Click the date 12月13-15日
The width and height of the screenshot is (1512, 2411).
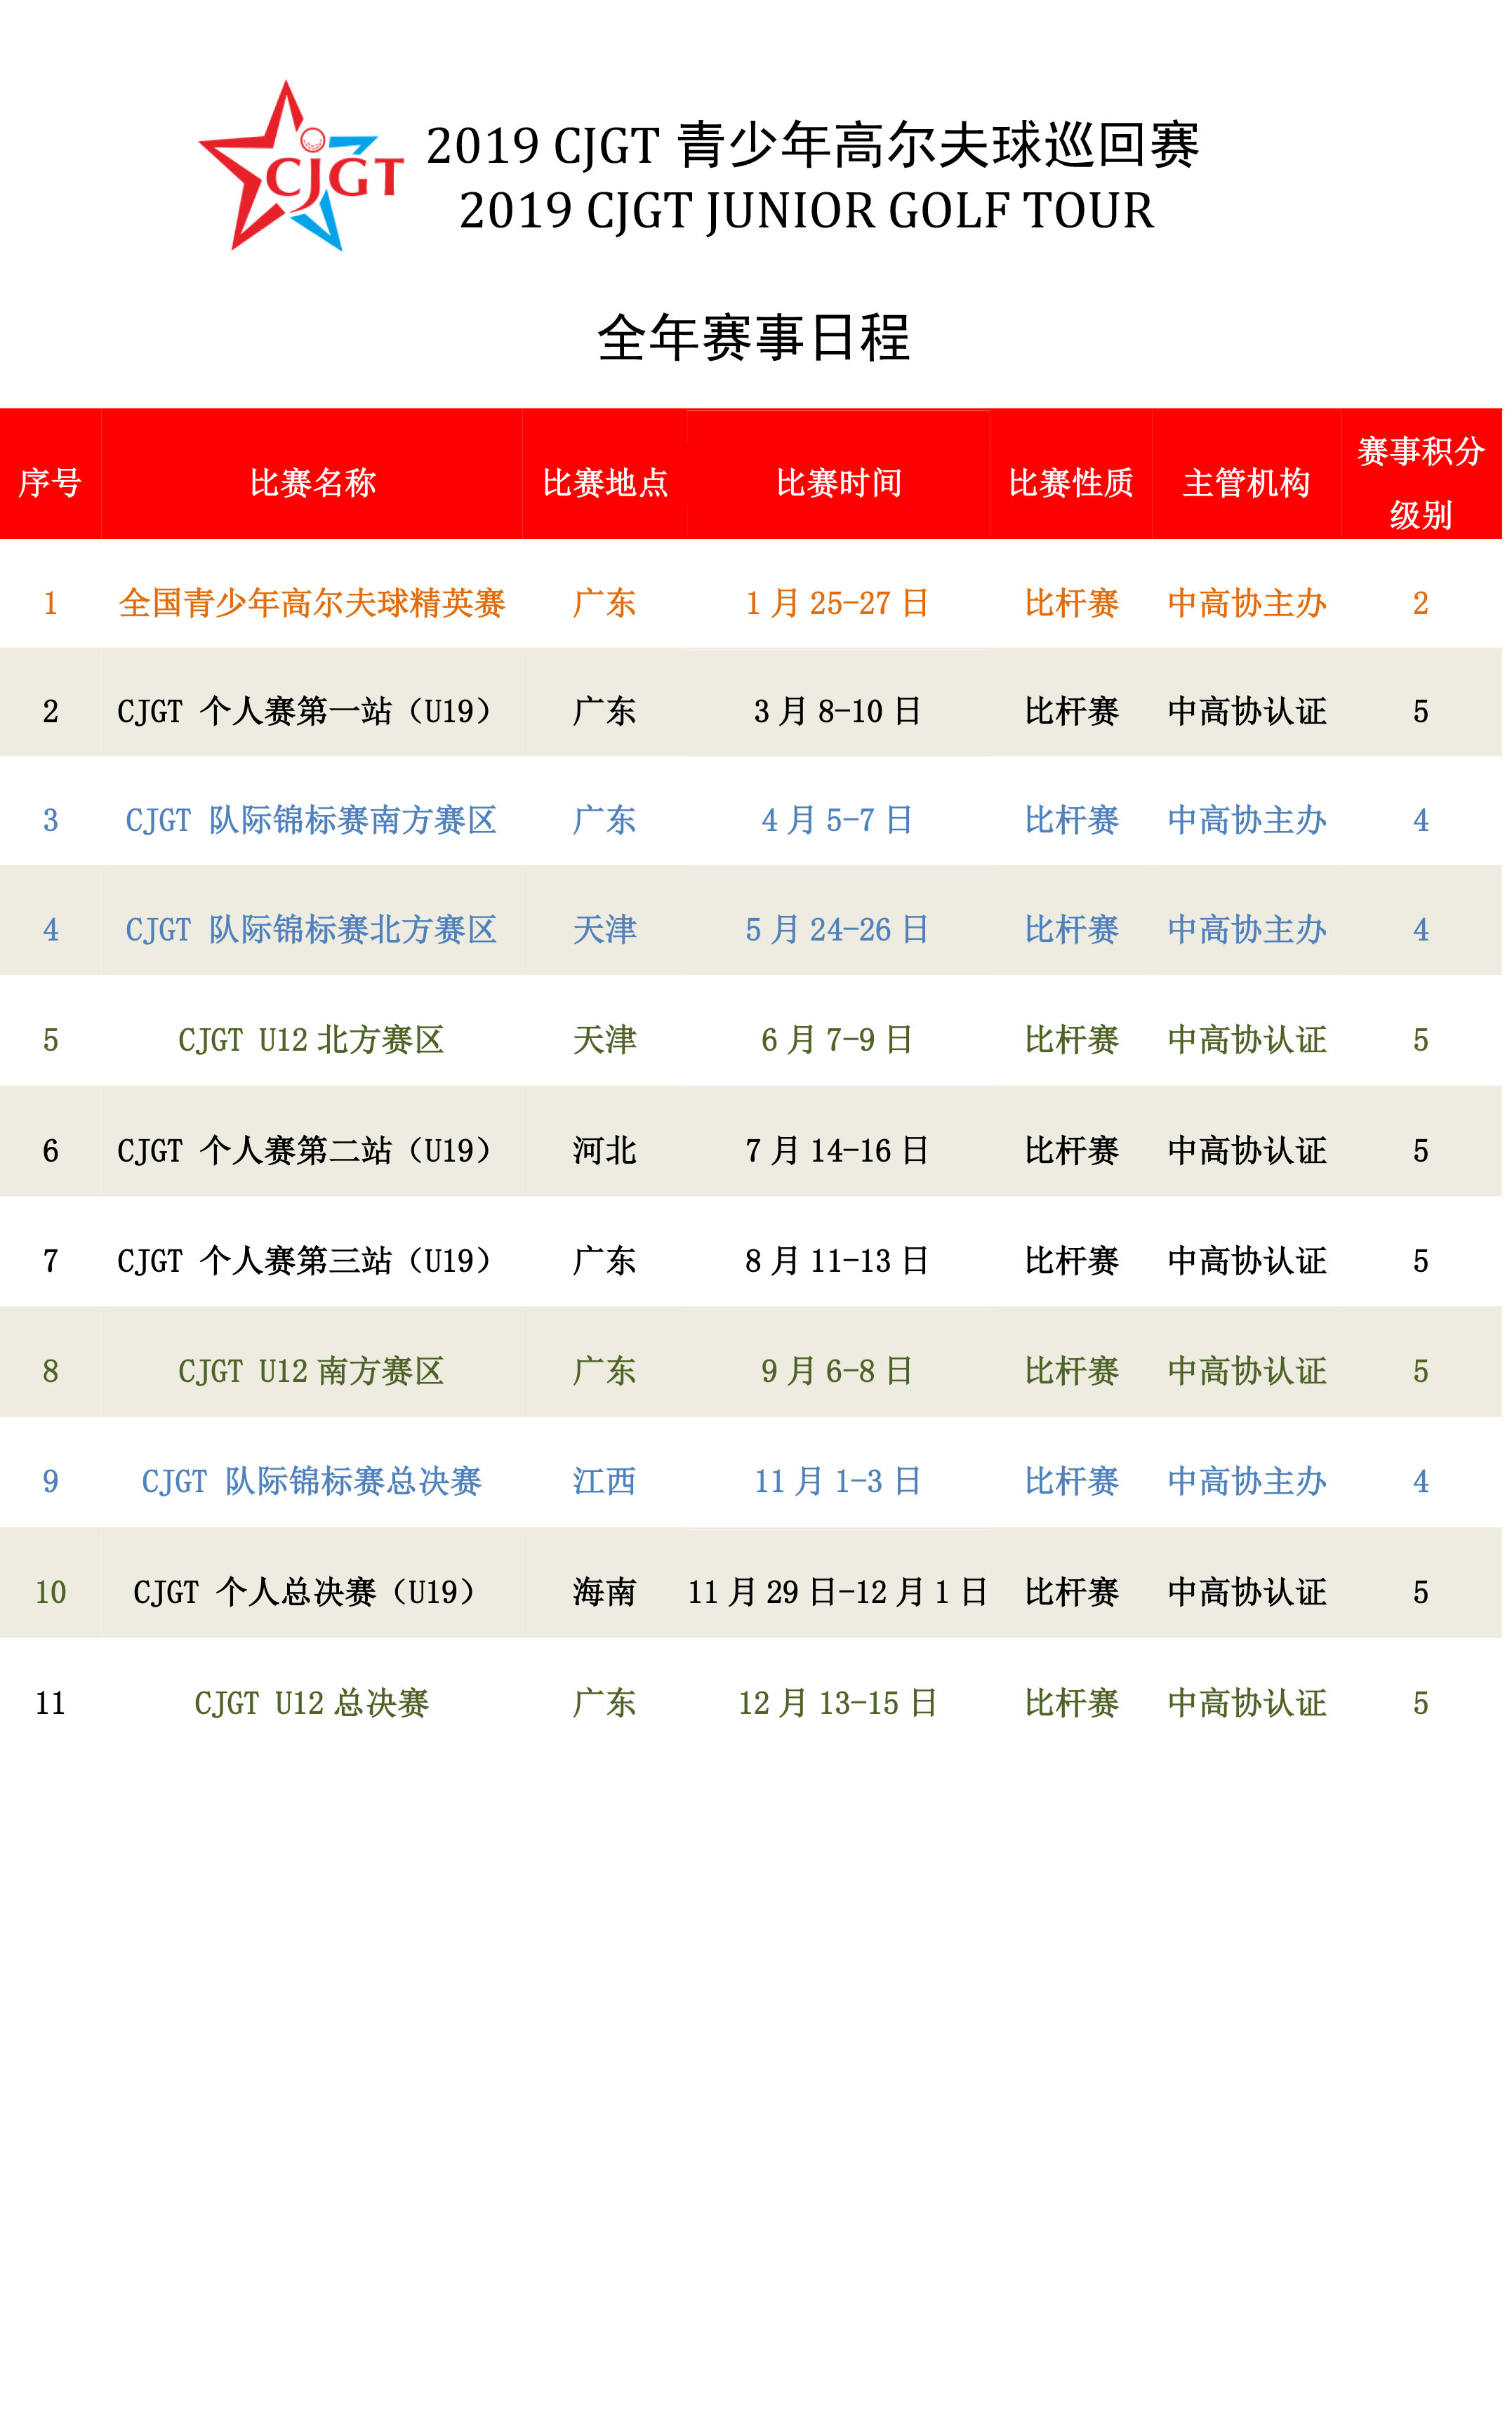click(x=838, y=1703)
